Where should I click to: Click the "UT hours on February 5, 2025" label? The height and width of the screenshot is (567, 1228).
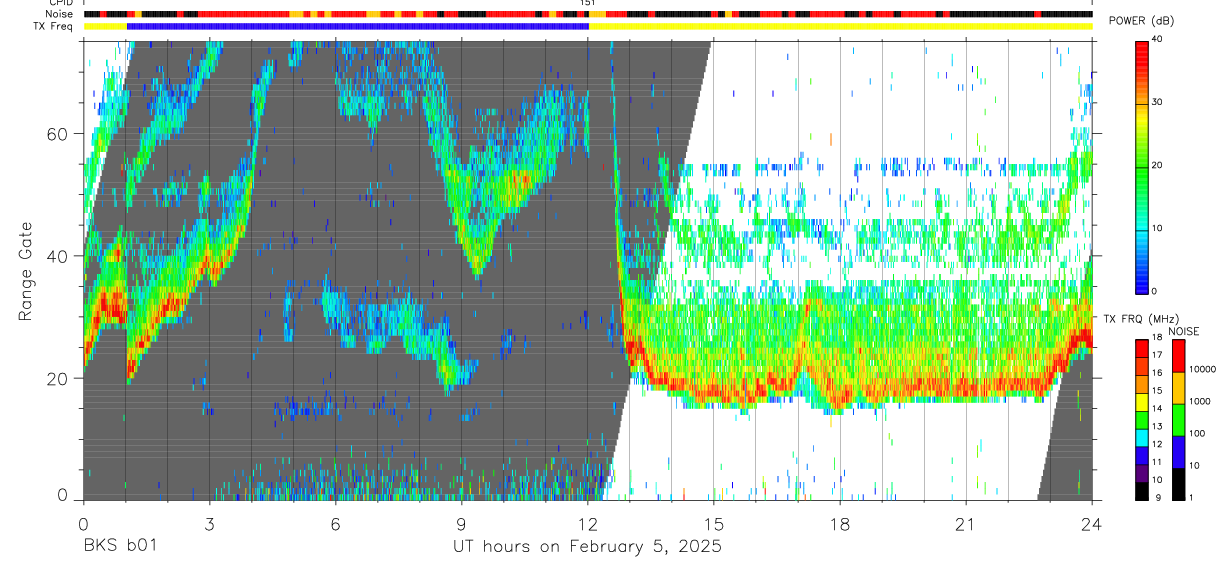click(588, 547)
